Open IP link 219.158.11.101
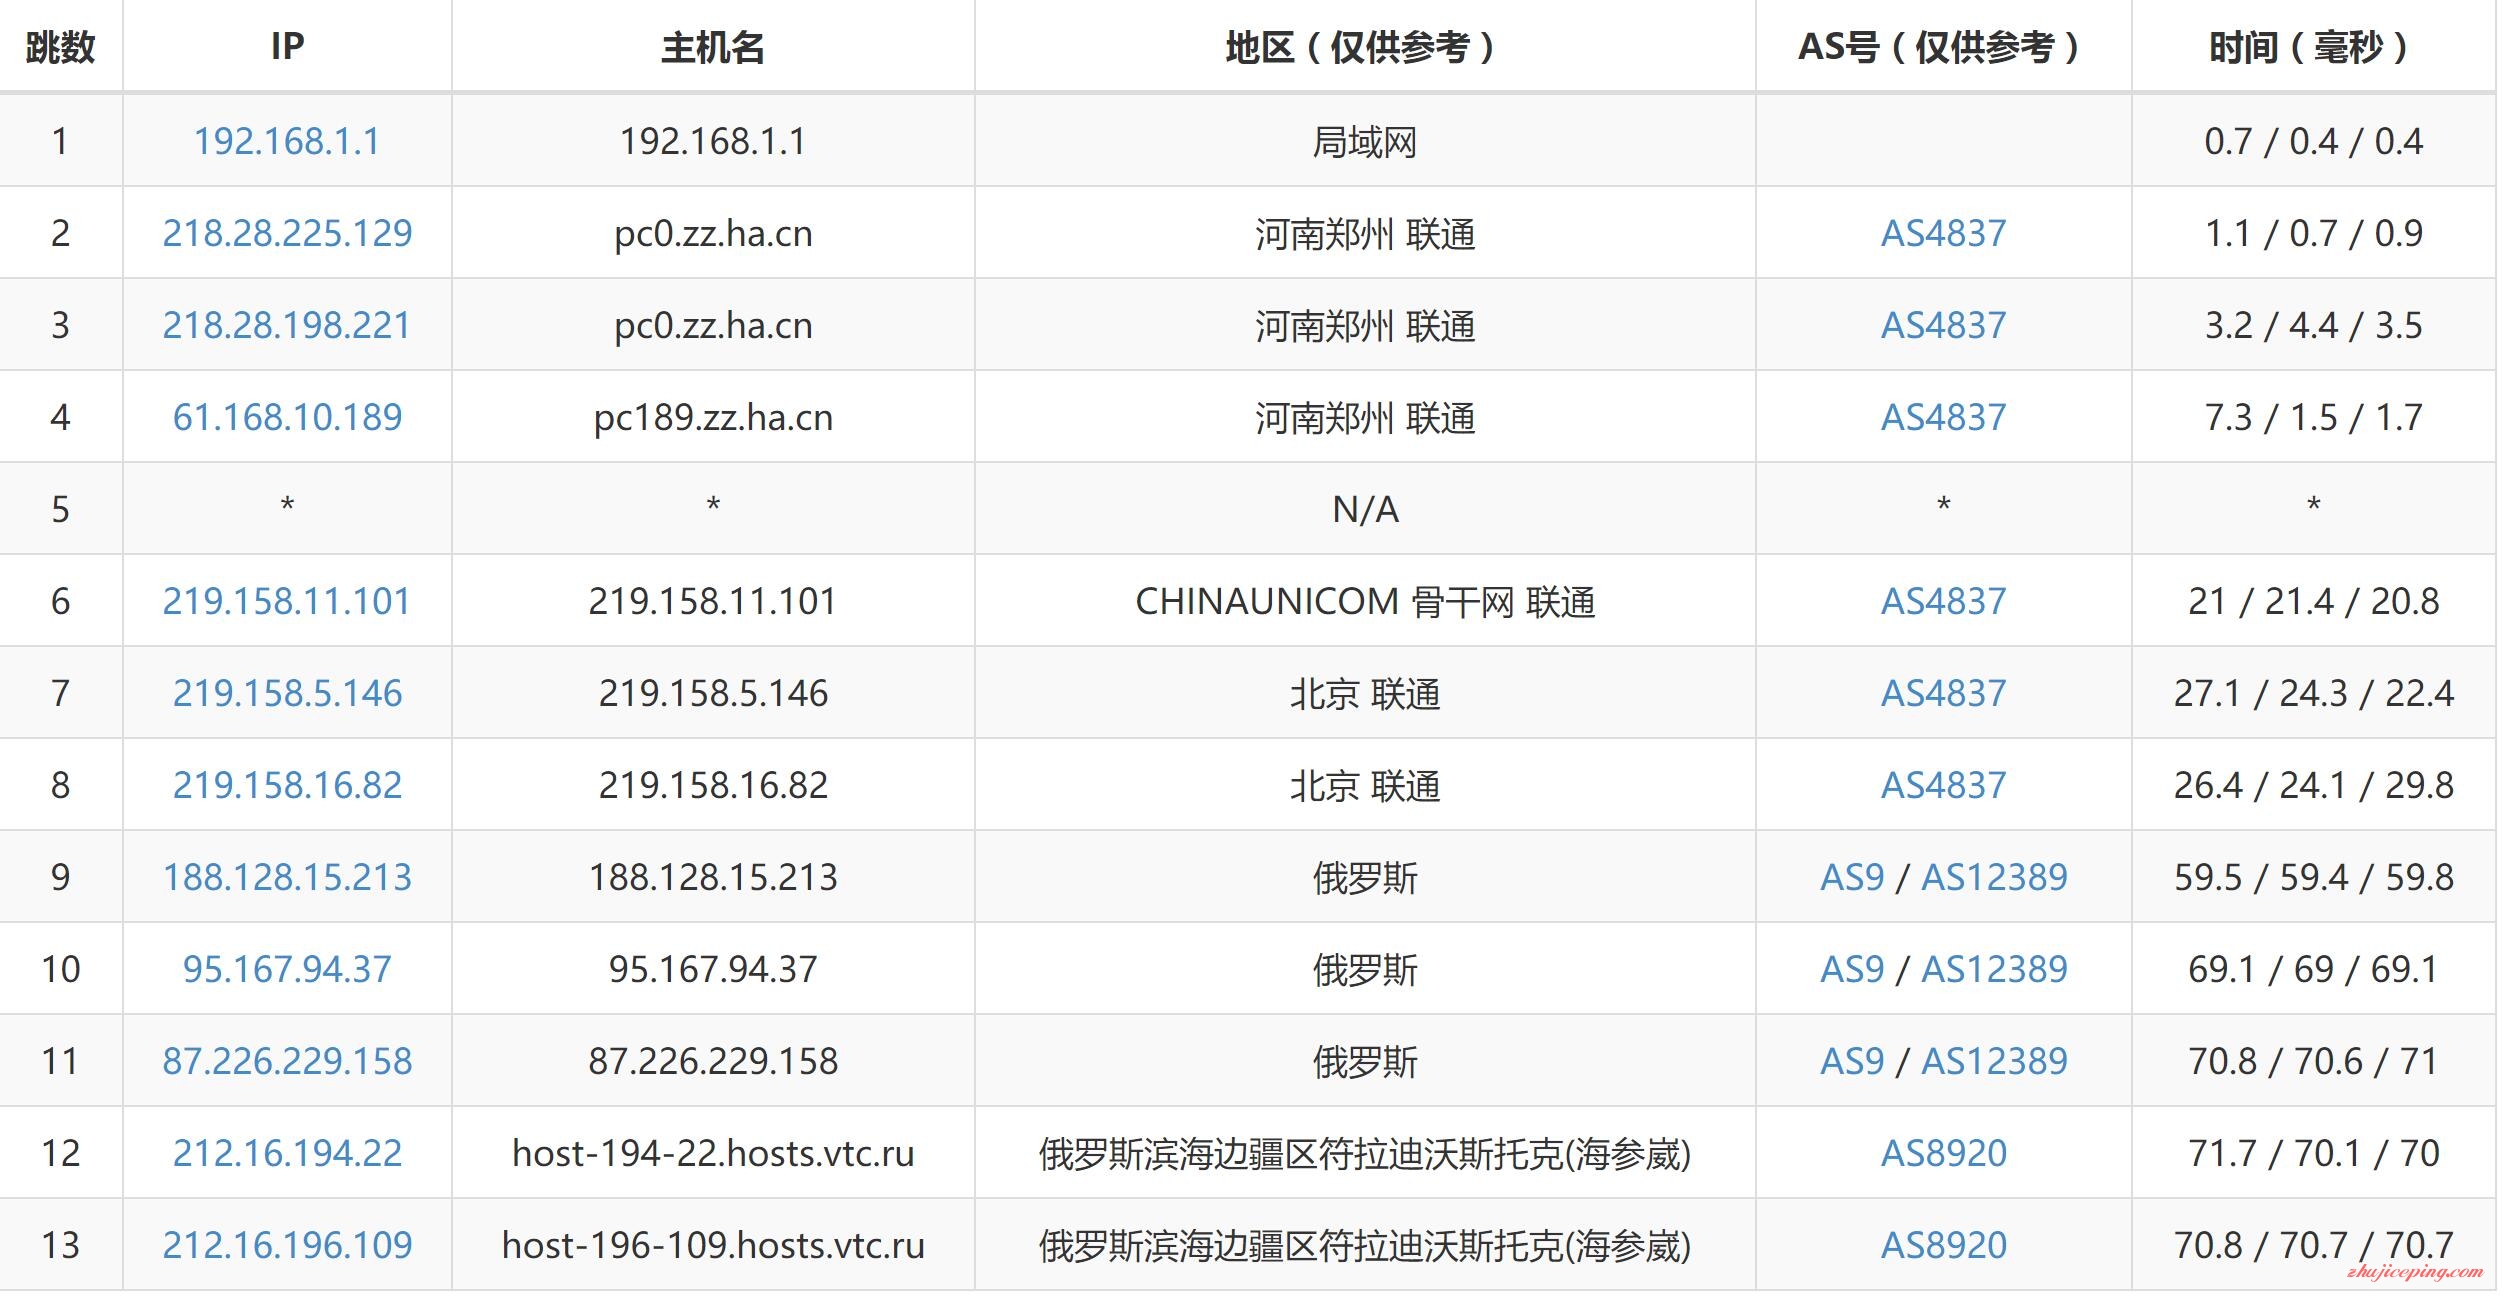The image size is (2502, 1305). tap(287, 601)
